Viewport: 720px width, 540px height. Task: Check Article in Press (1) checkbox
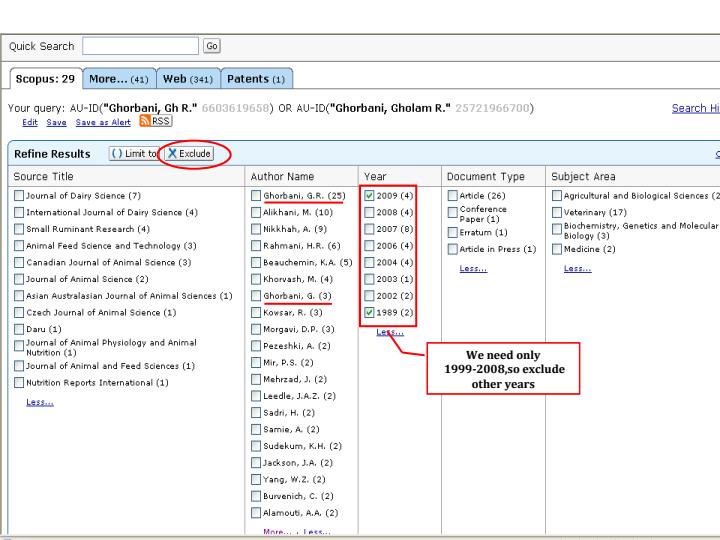coord(452,249)
